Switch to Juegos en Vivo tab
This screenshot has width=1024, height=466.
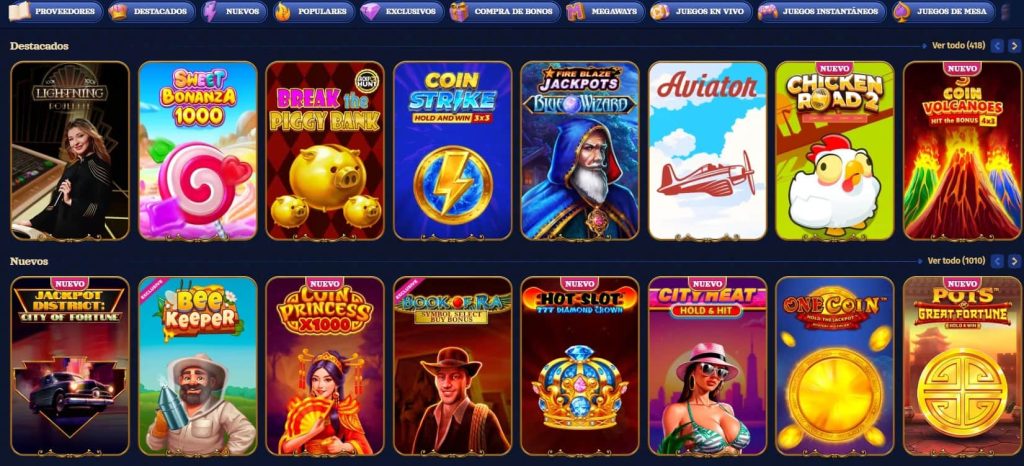(x=701, y=12)
